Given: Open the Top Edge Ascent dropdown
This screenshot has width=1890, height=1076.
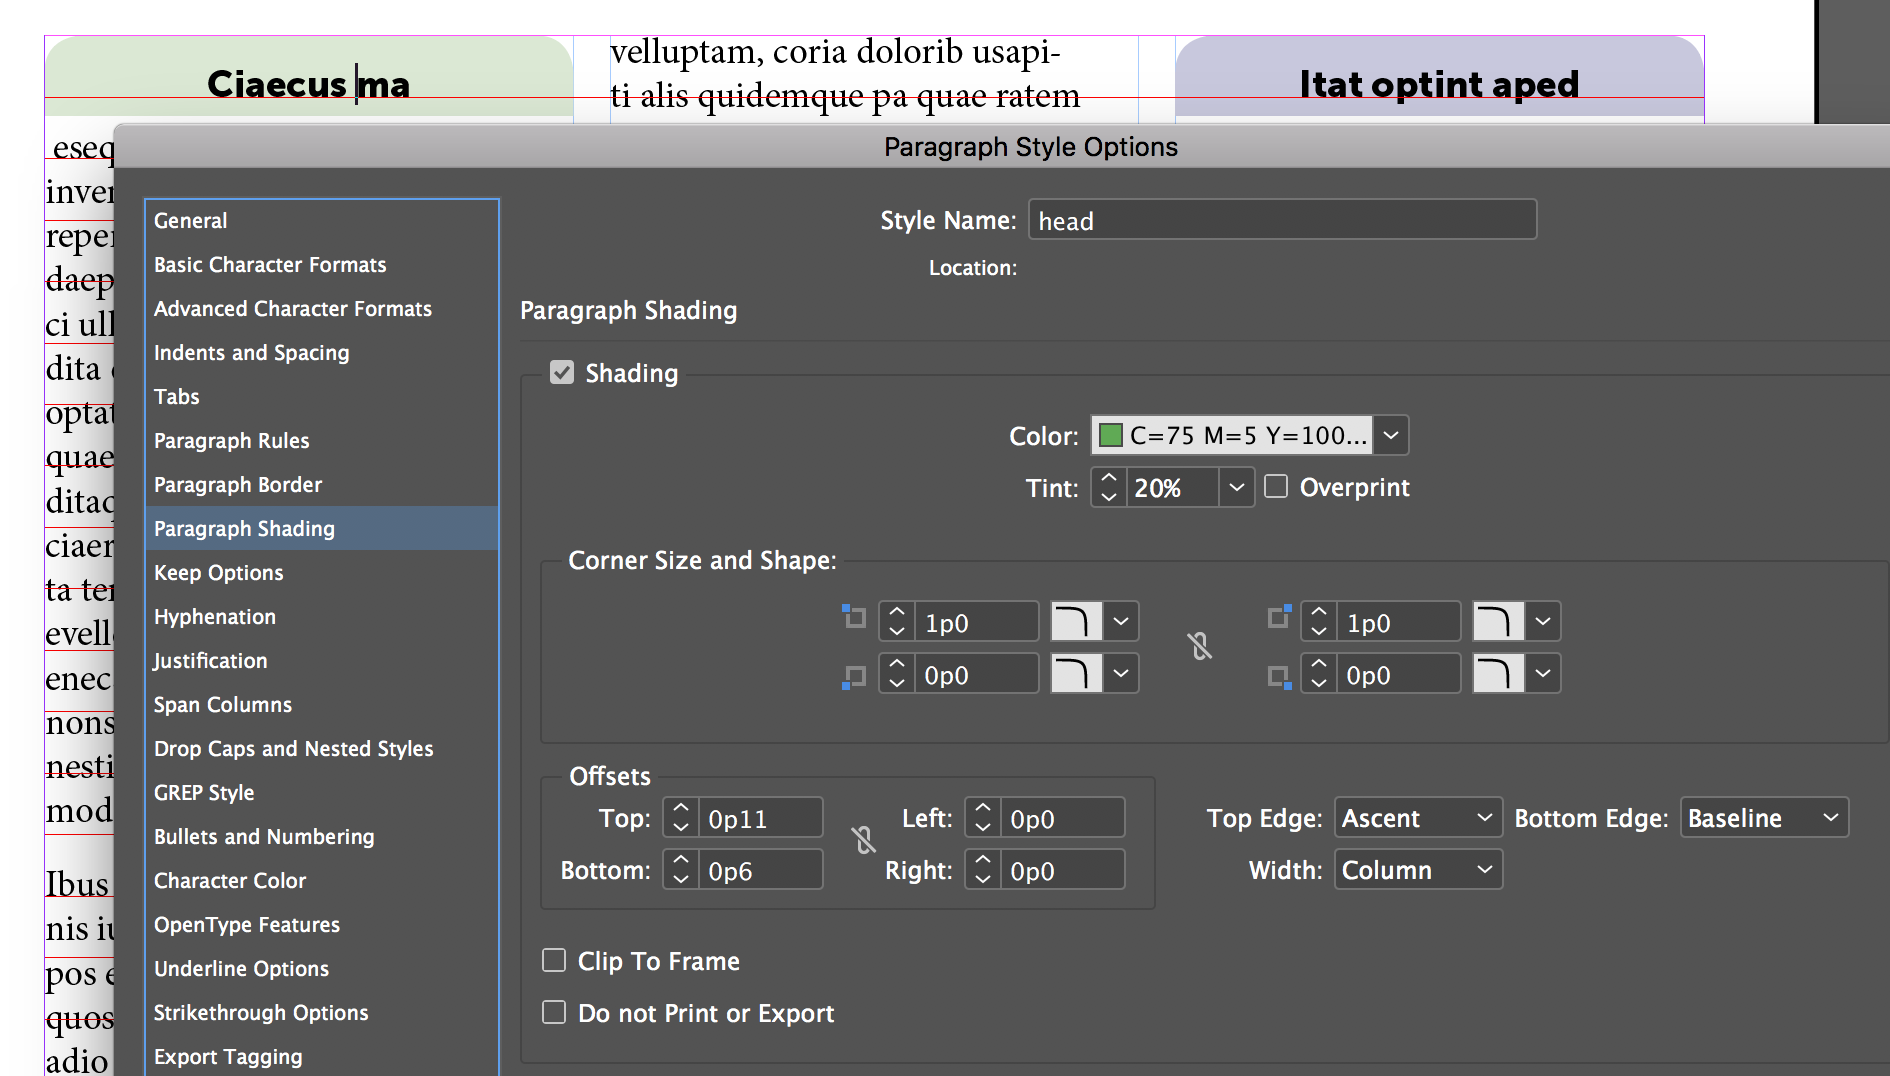Looking at the screenshot, I should 1418,818.
